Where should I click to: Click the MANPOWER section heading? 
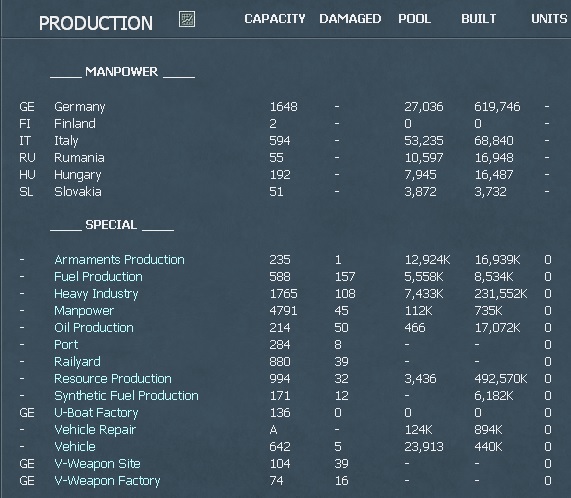(122, 72)
